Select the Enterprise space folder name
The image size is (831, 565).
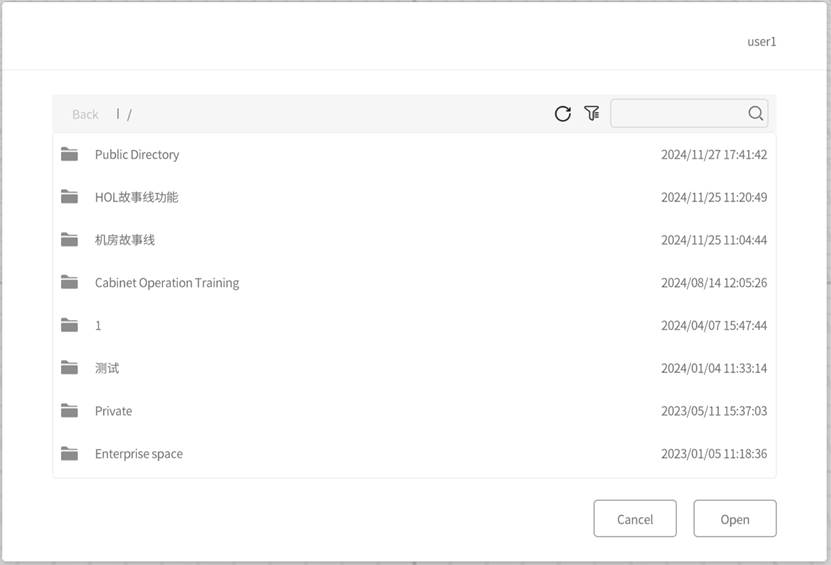click(139, 454)
